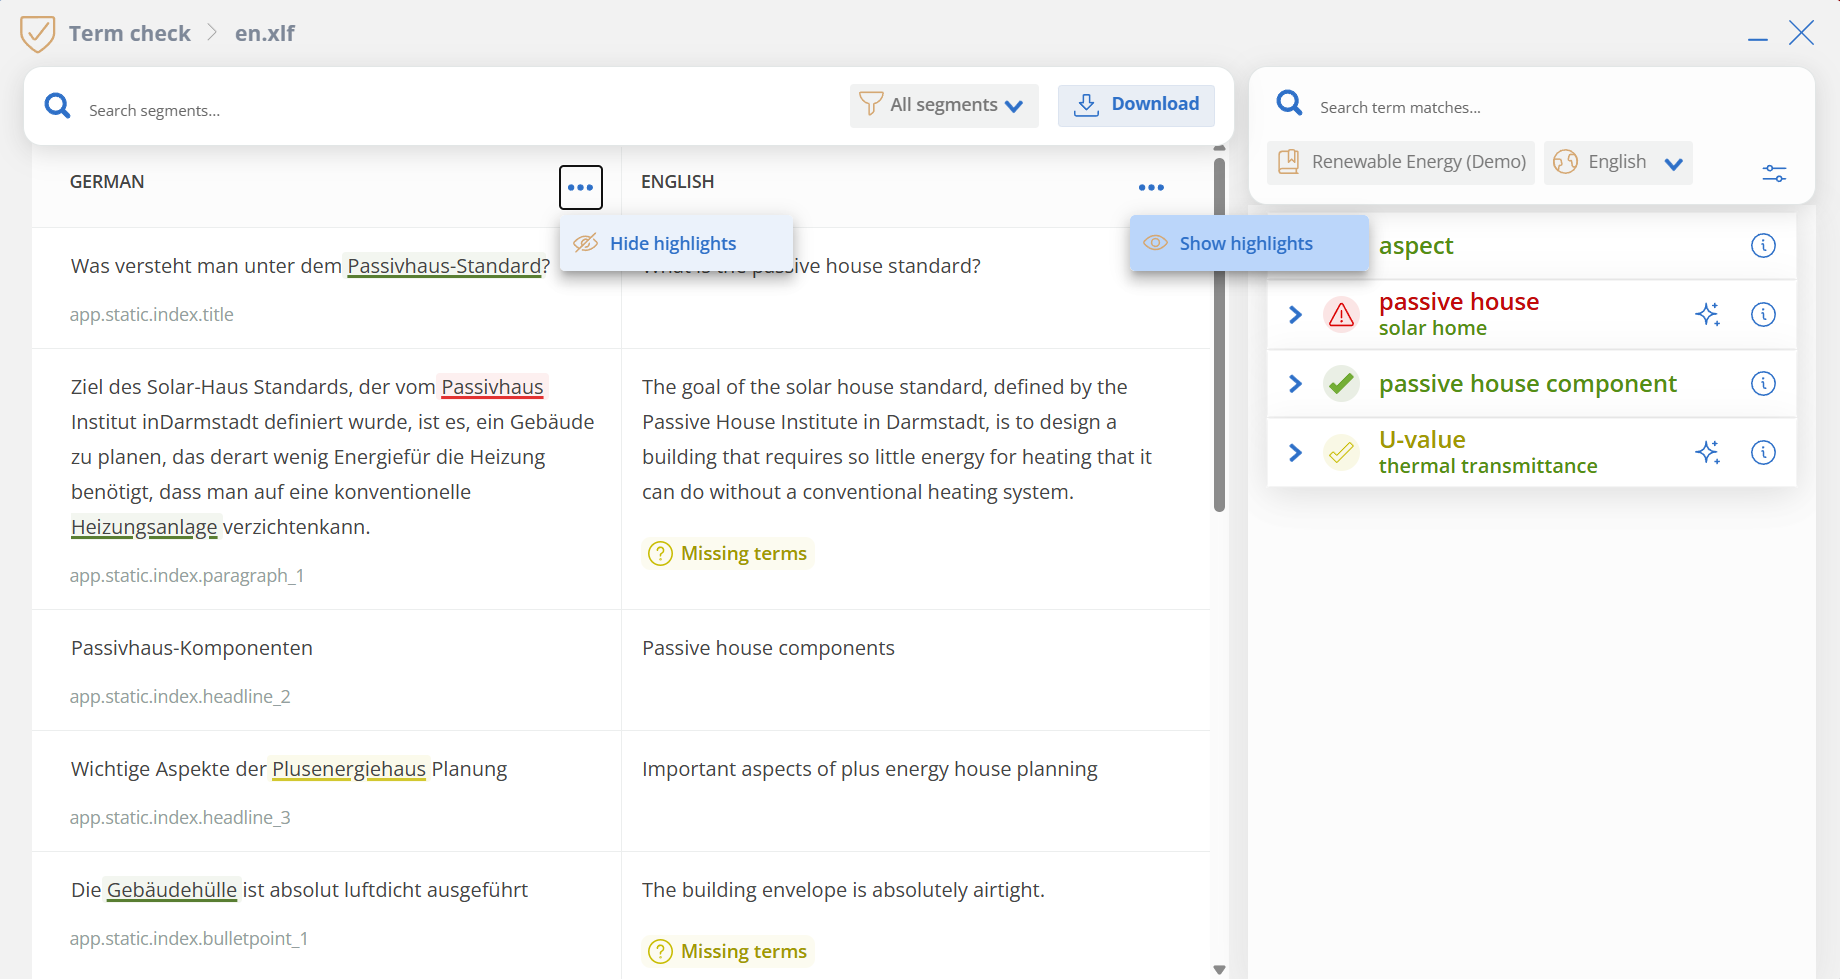Screen dimensions: 1840x979
Task: Click AI sparkle icon for U-value
Action: [1708, 452]
